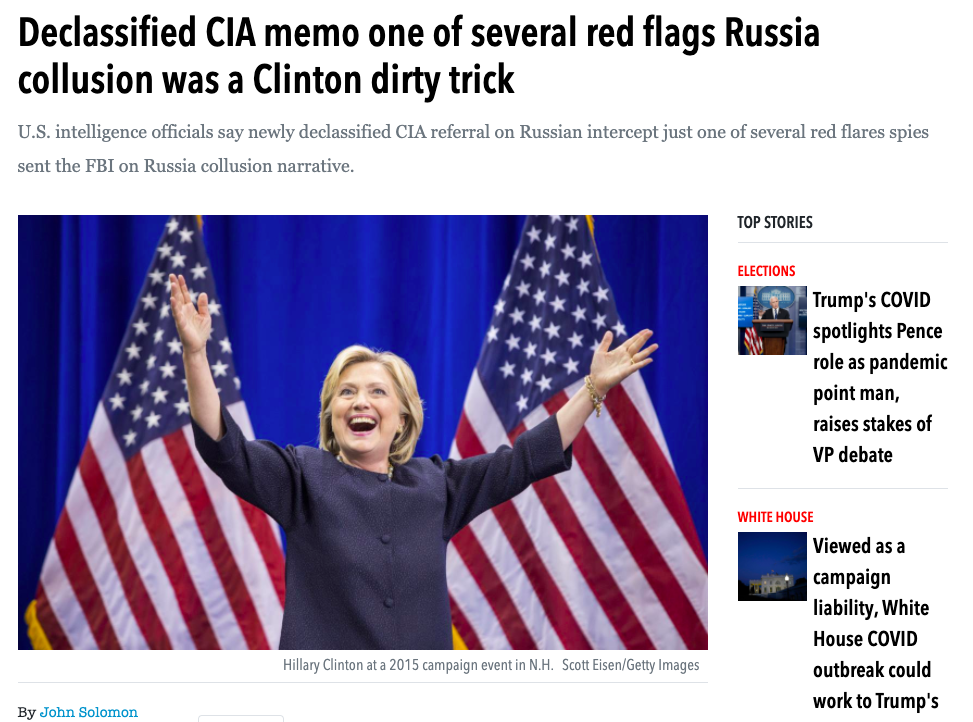Open the John Solomon author link
The height and width of the screenshot is (722, 973).
pos(89,712)
